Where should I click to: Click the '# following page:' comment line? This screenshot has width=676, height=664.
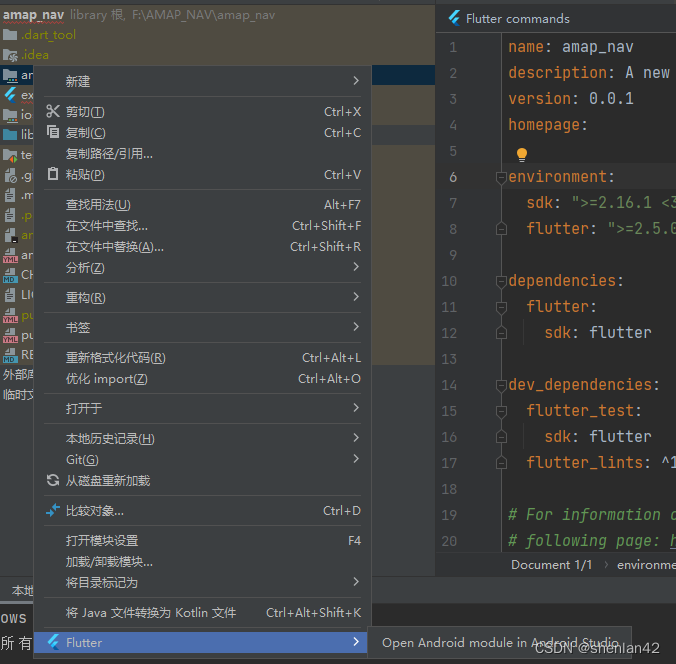point(592,541)
